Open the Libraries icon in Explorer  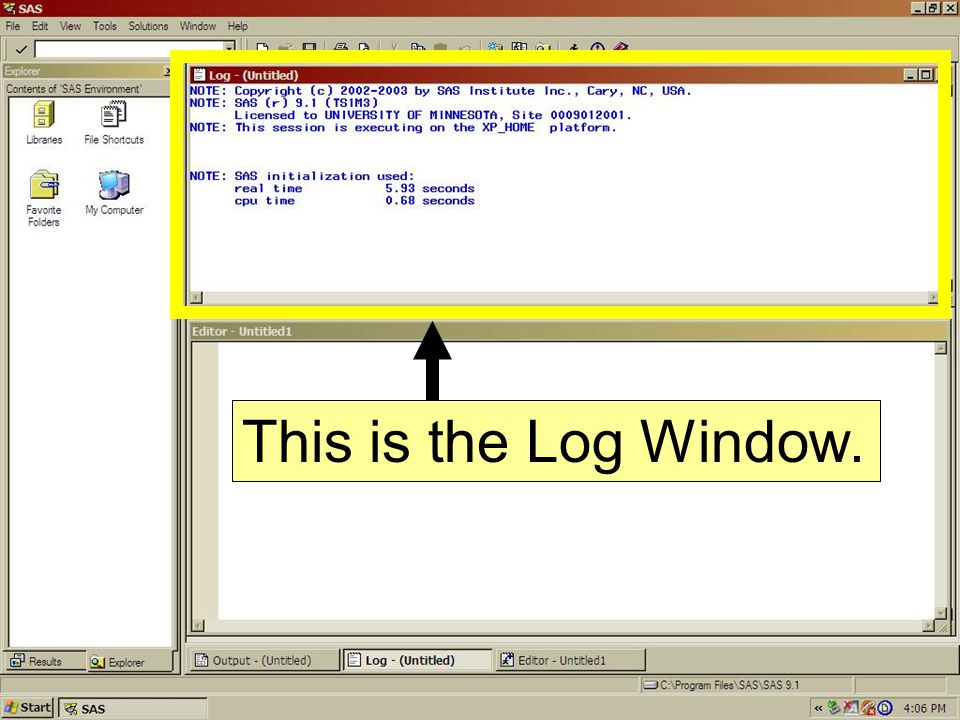pyautogui.click(x=43, y=122)
